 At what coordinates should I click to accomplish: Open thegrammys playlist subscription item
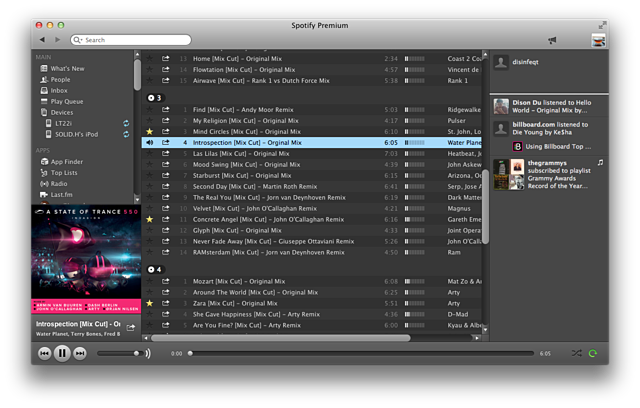point(549,174)
